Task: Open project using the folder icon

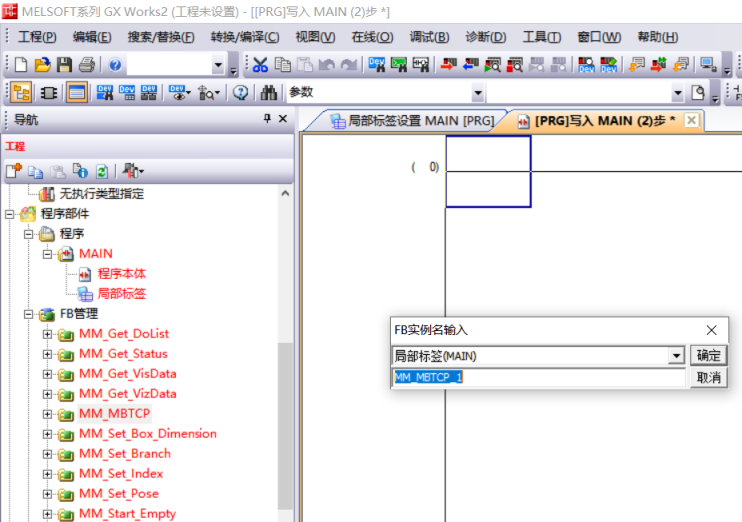Action: (x=43, y=64)
